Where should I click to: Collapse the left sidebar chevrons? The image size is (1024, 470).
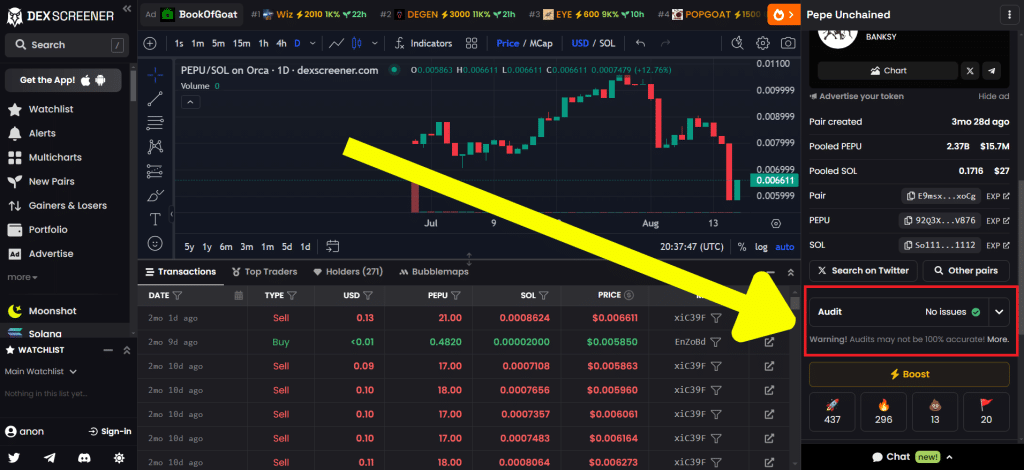point(126,9)
